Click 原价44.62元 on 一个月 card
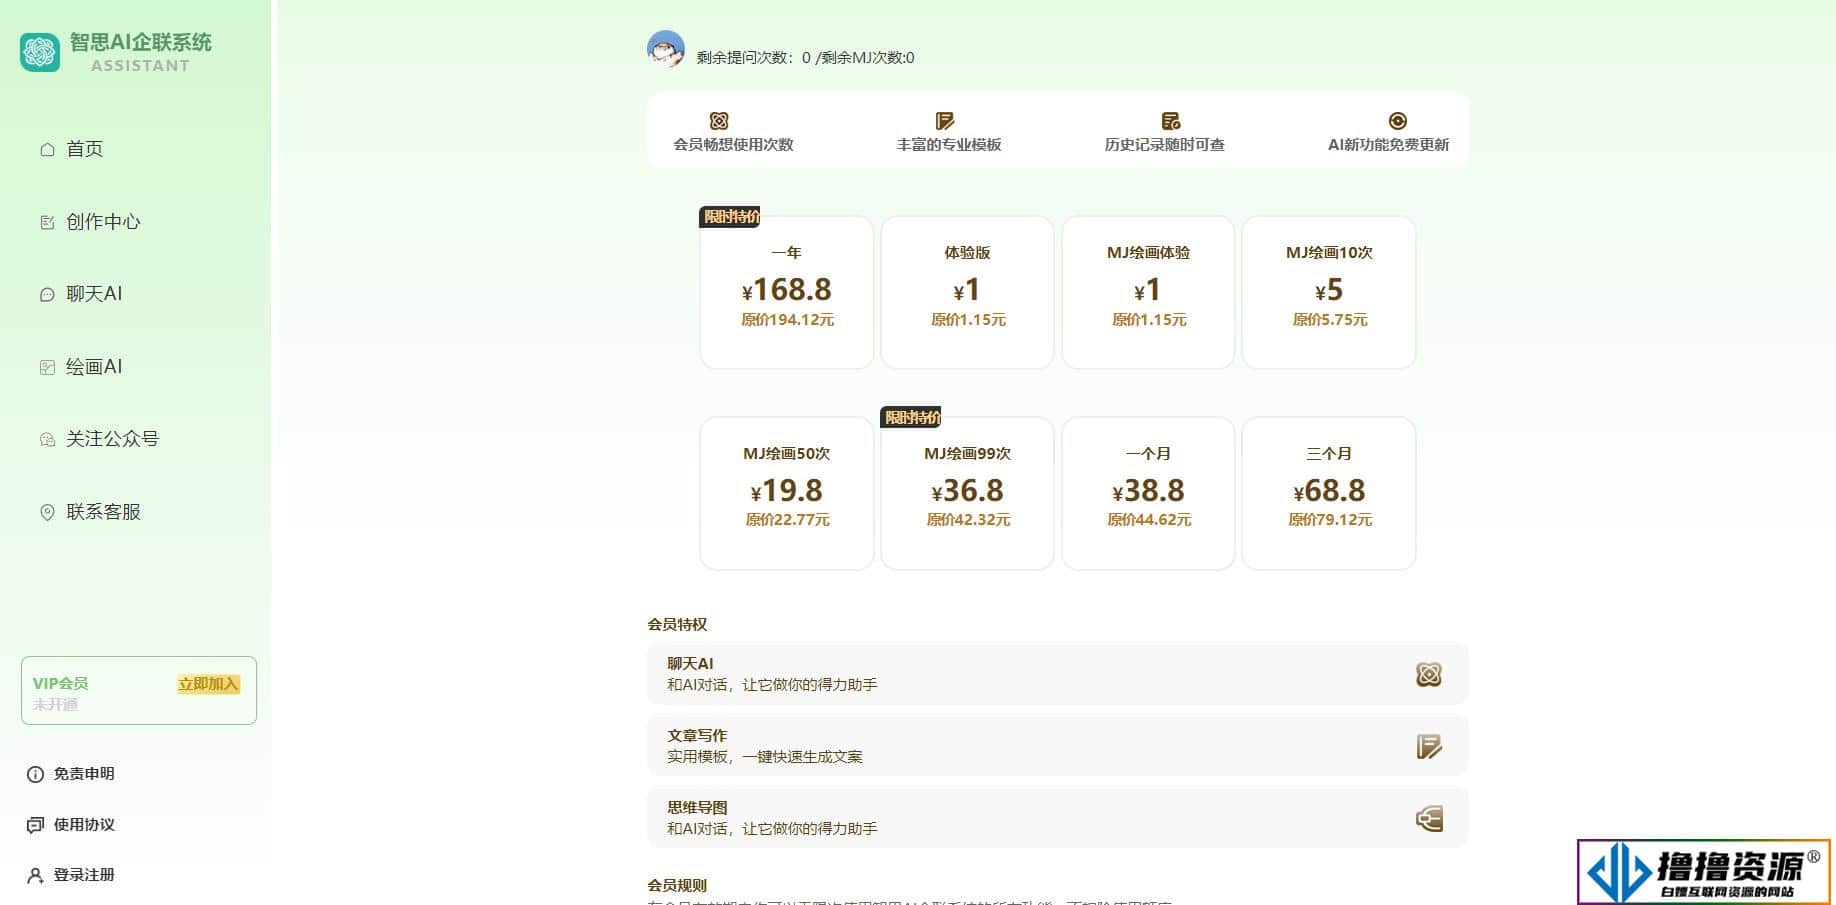The image size is (1836, 905). (1149, 520)
